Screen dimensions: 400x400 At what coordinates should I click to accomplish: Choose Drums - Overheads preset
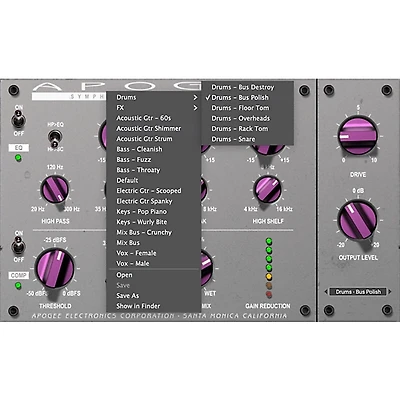247,118
